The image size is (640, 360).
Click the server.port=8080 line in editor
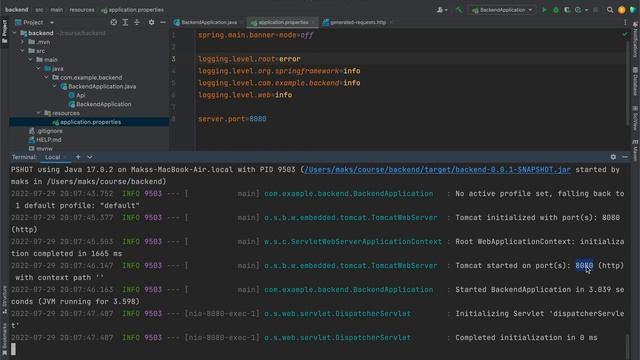point(232,119)
